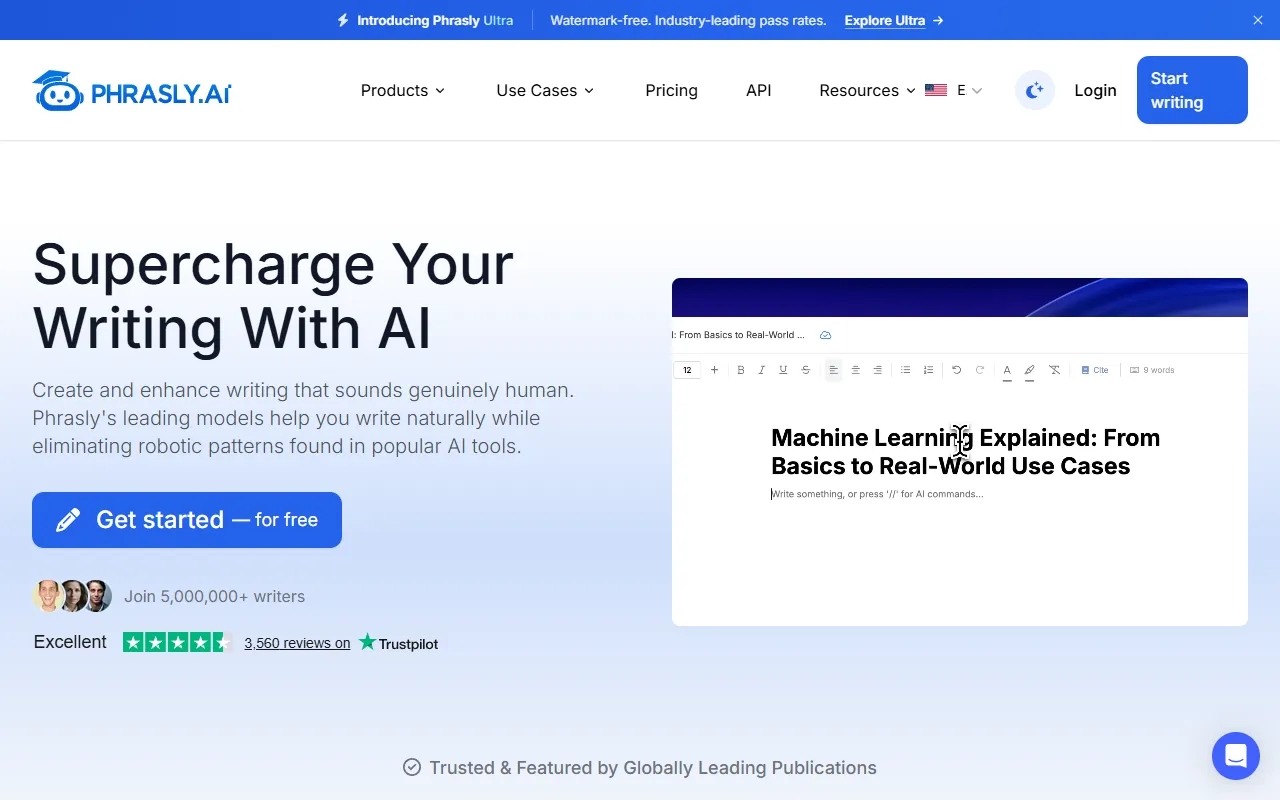The height and width of the screenshot is (800, 1280).
Task: Click the writers' avatar group
Action: coord(72,596)
